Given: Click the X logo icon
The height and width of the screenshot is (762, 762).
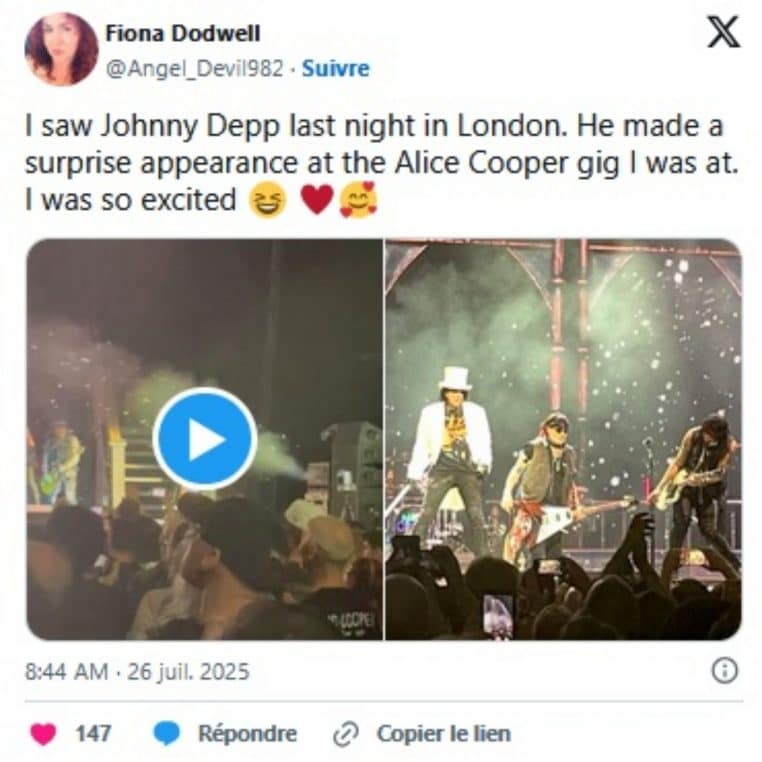Looking at the screenshot, I should [723, 33].
